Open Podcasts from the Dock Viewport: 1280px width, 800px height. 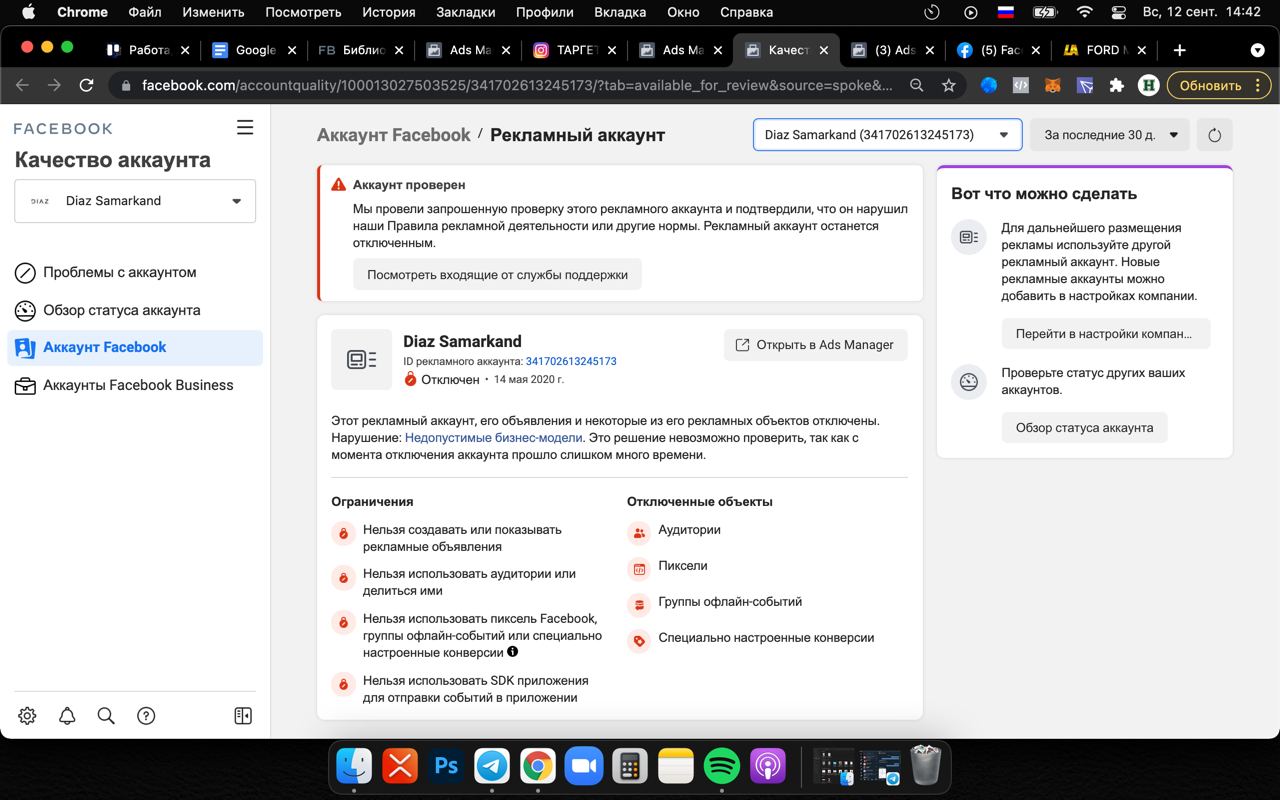pos(768,767)
